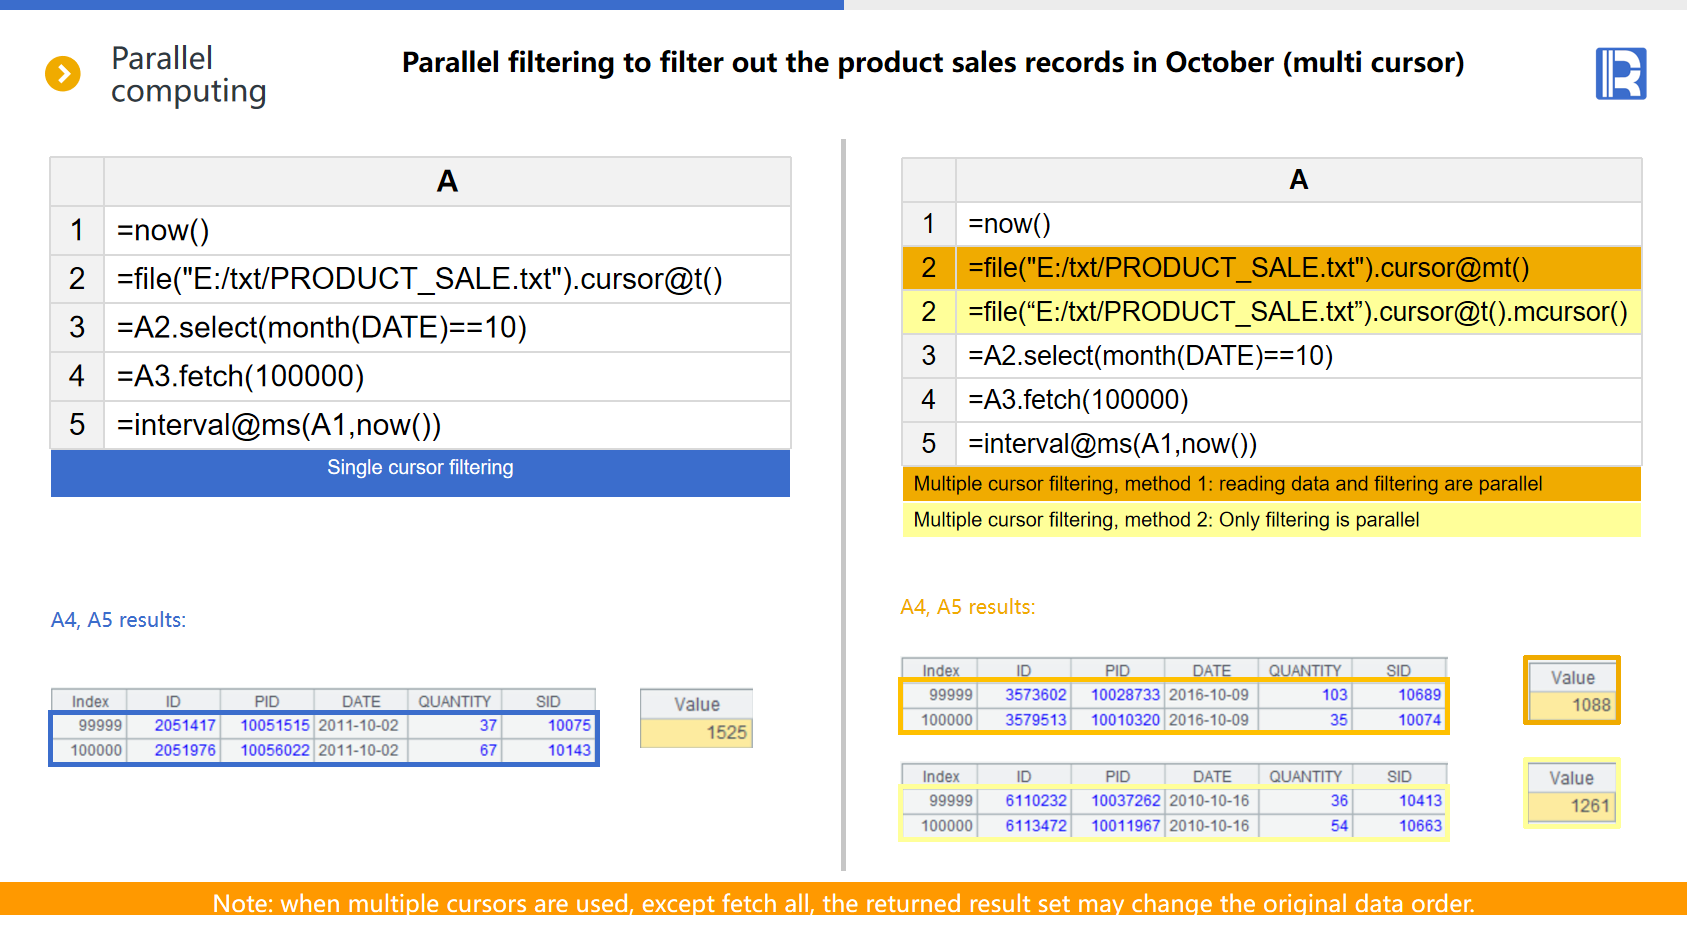Click column header A in the right grid
1687x949 pixels.
click(1298, 180)
